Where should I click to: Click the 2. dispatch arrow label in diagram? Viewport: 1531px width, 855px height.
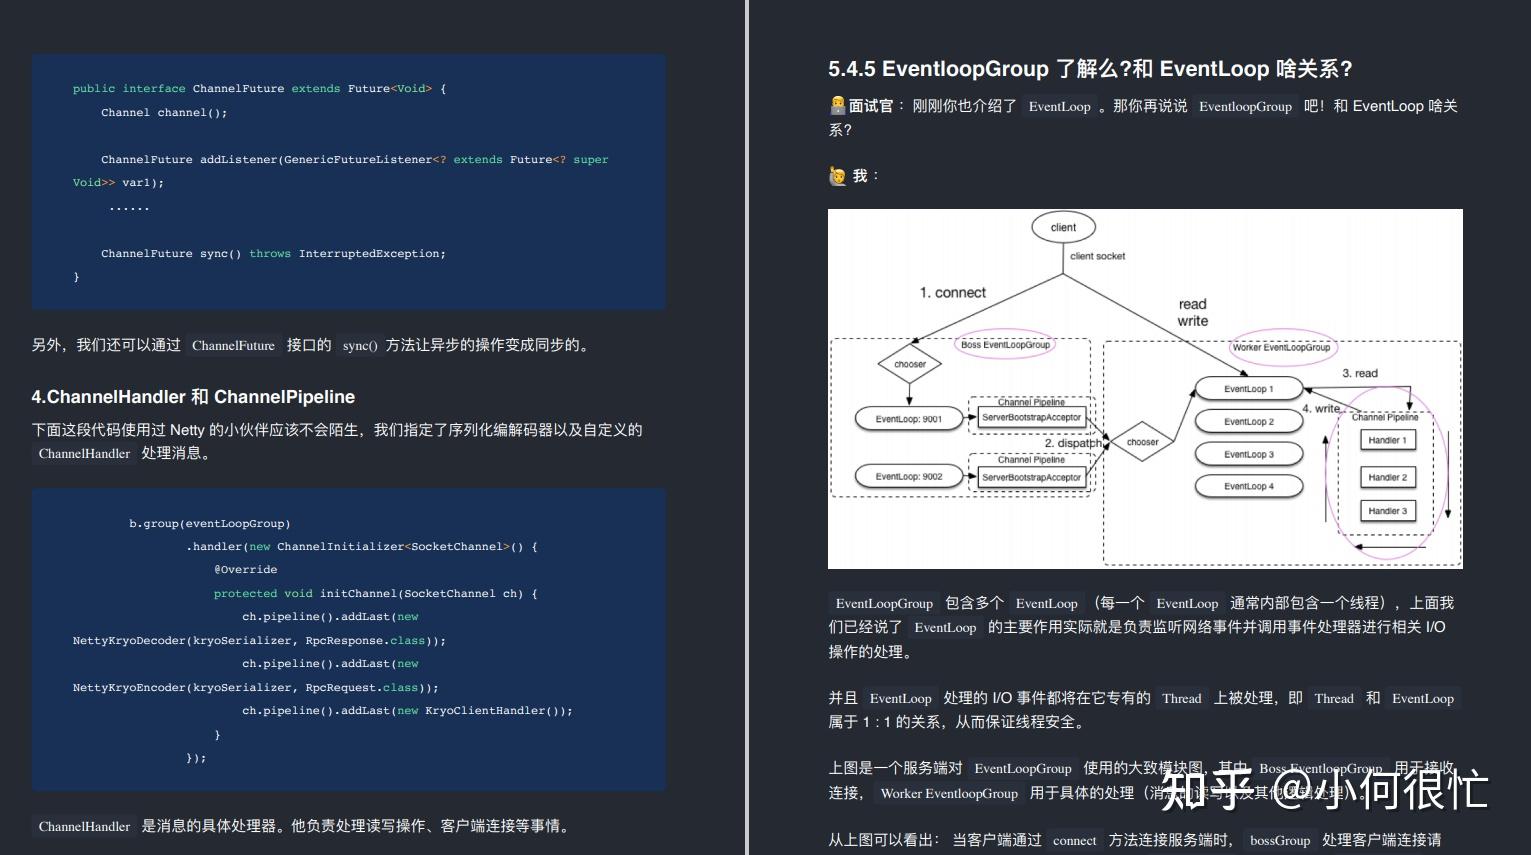1071,443
